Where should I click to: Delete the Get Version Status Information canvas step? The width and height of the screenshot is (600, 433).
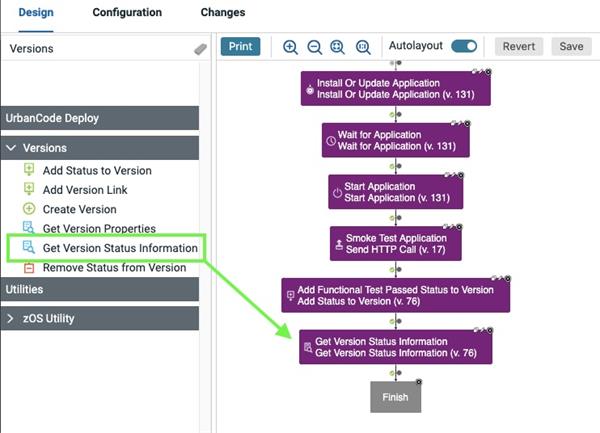point(490,330)
